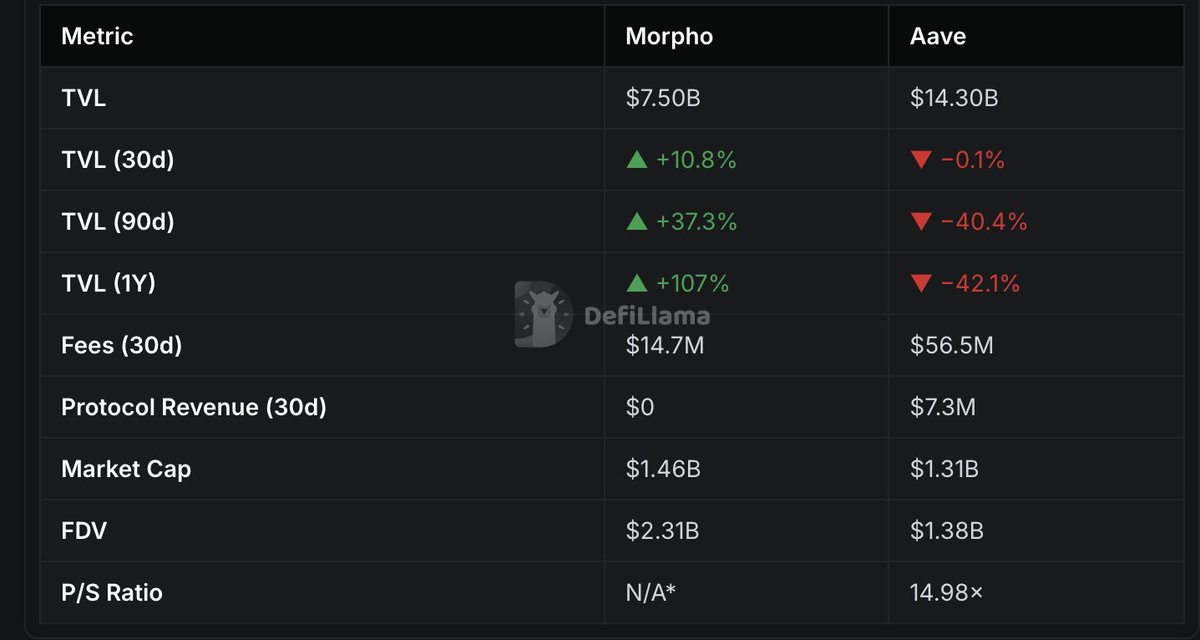Select the Protocol Revenue (30d) row label
1200x640 pixels.
pos(194,408)
